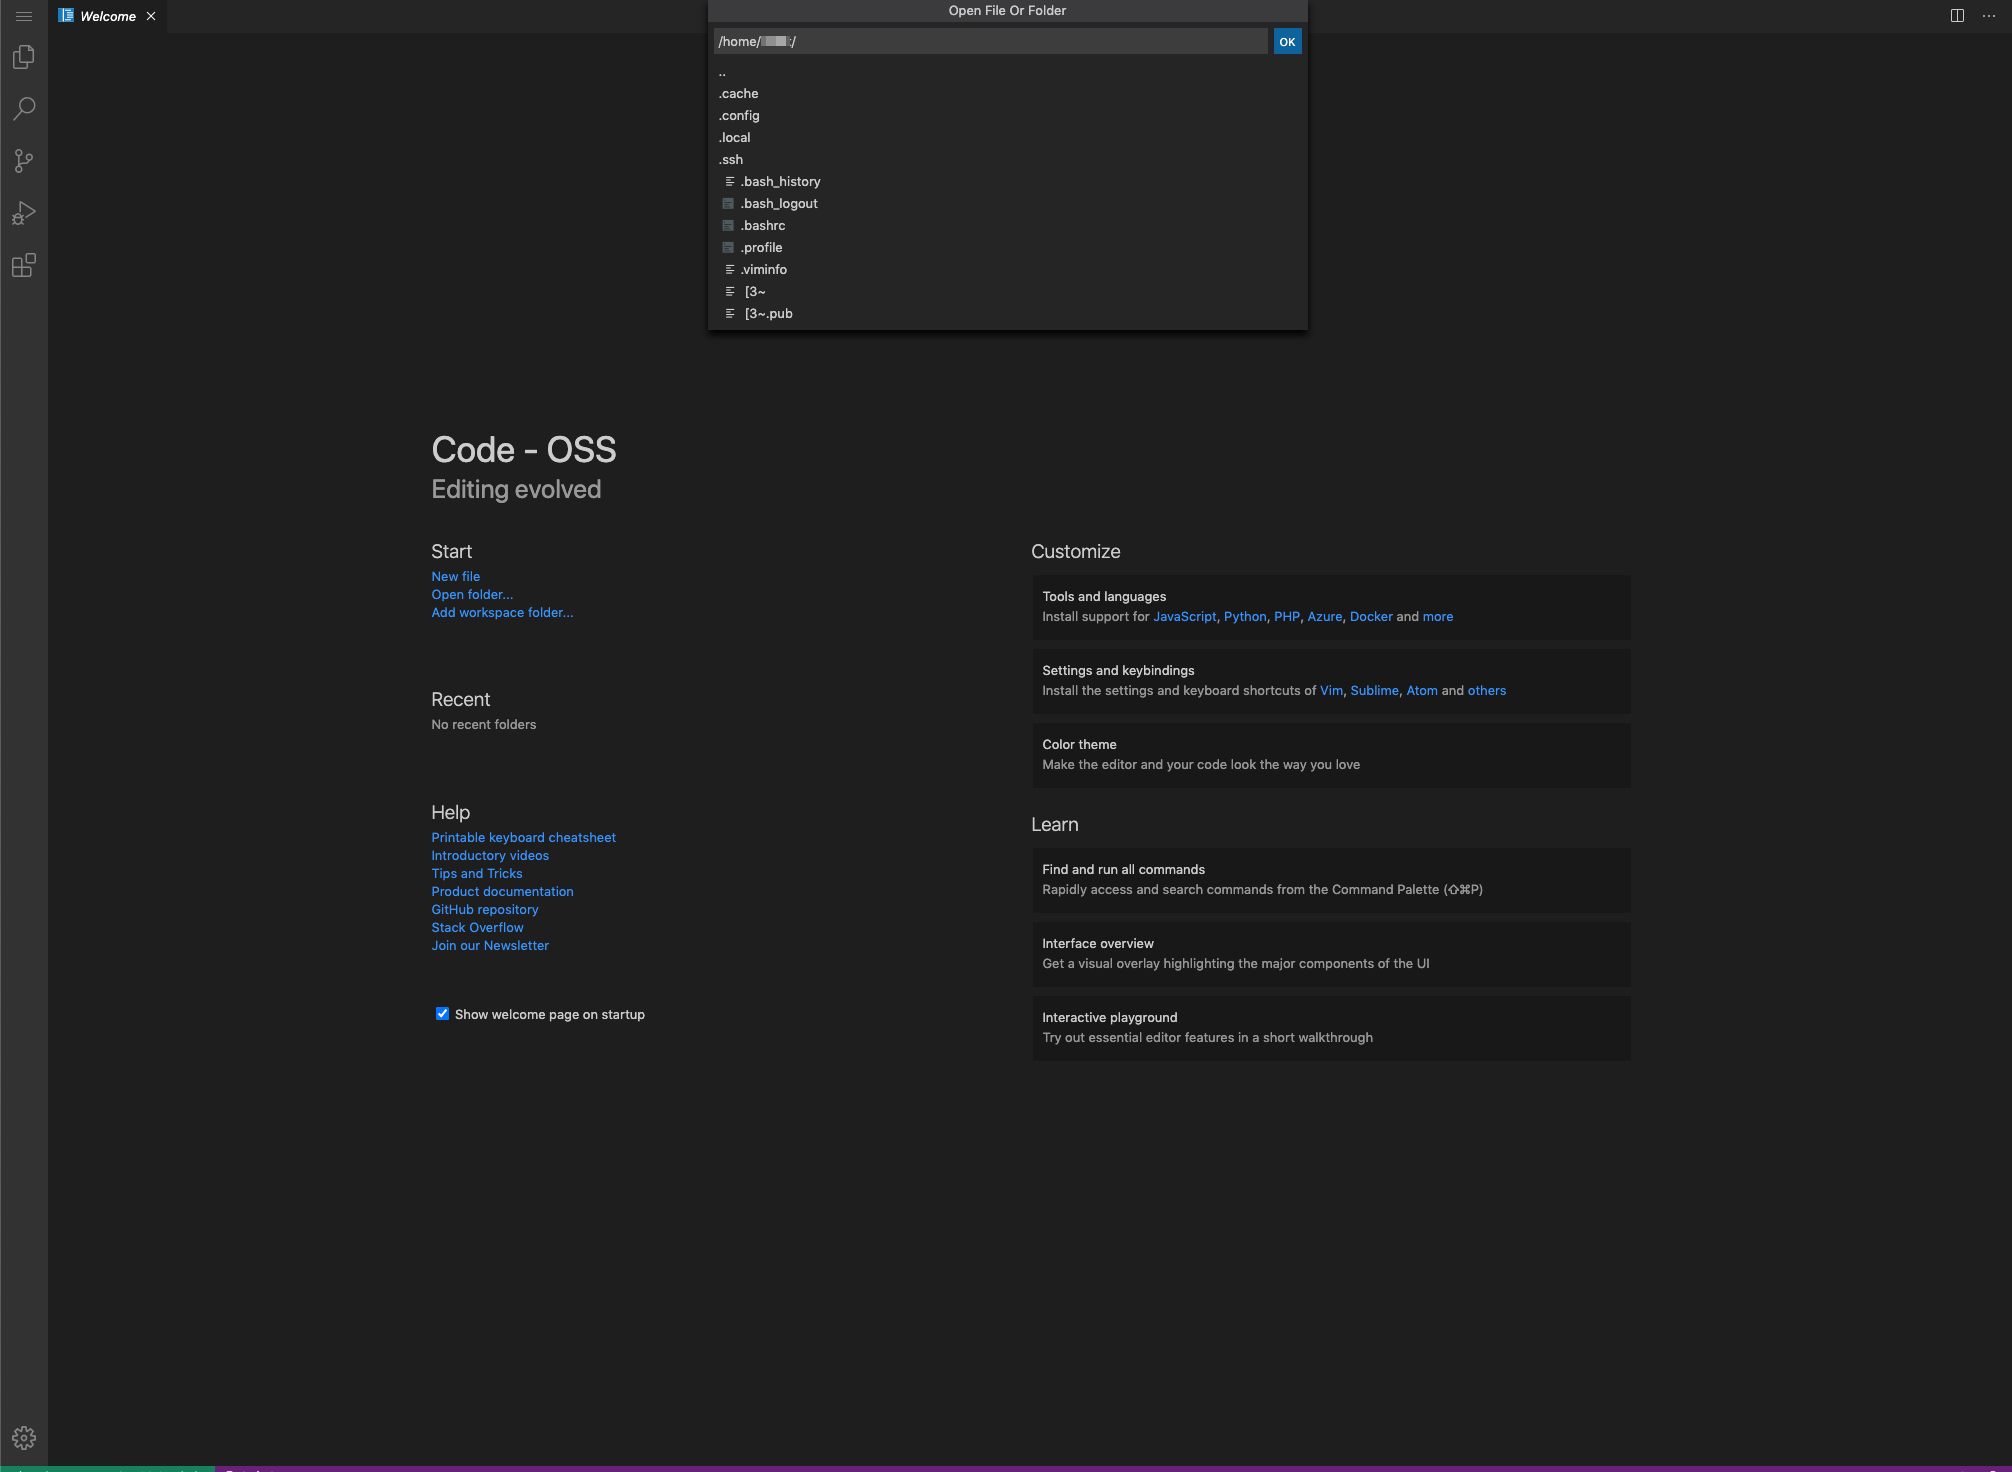The image size is (2012, 1472).
Task: Click the Open folder... link
Action: tap(472, 595)
